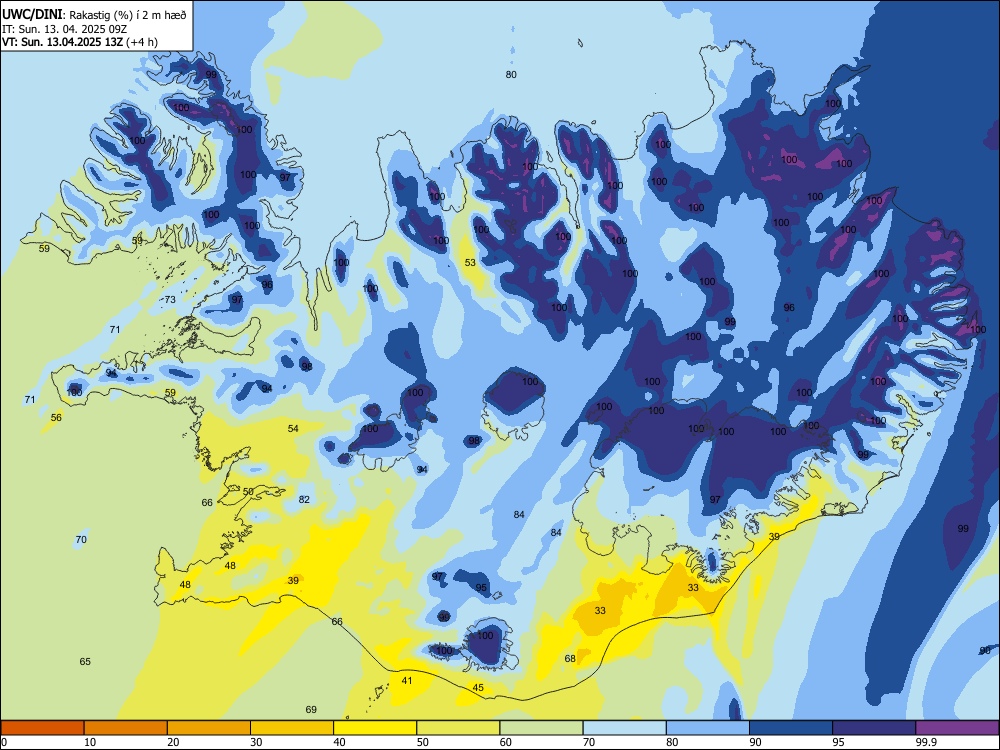Viewport: 1000px width, 750px height.
Task: Click the '82' humidity value on map
Action: 304,499
